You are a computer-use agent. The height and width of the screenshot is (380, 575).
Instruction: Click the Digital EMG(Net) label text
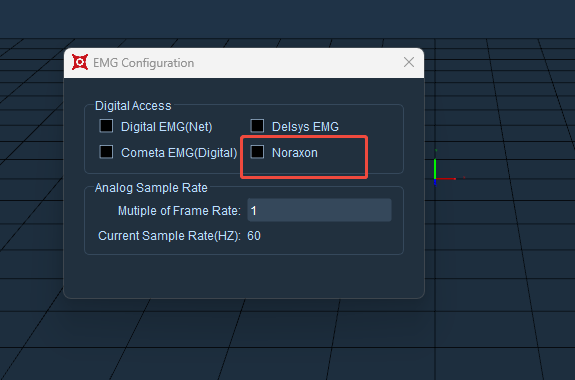coord(166,127)
